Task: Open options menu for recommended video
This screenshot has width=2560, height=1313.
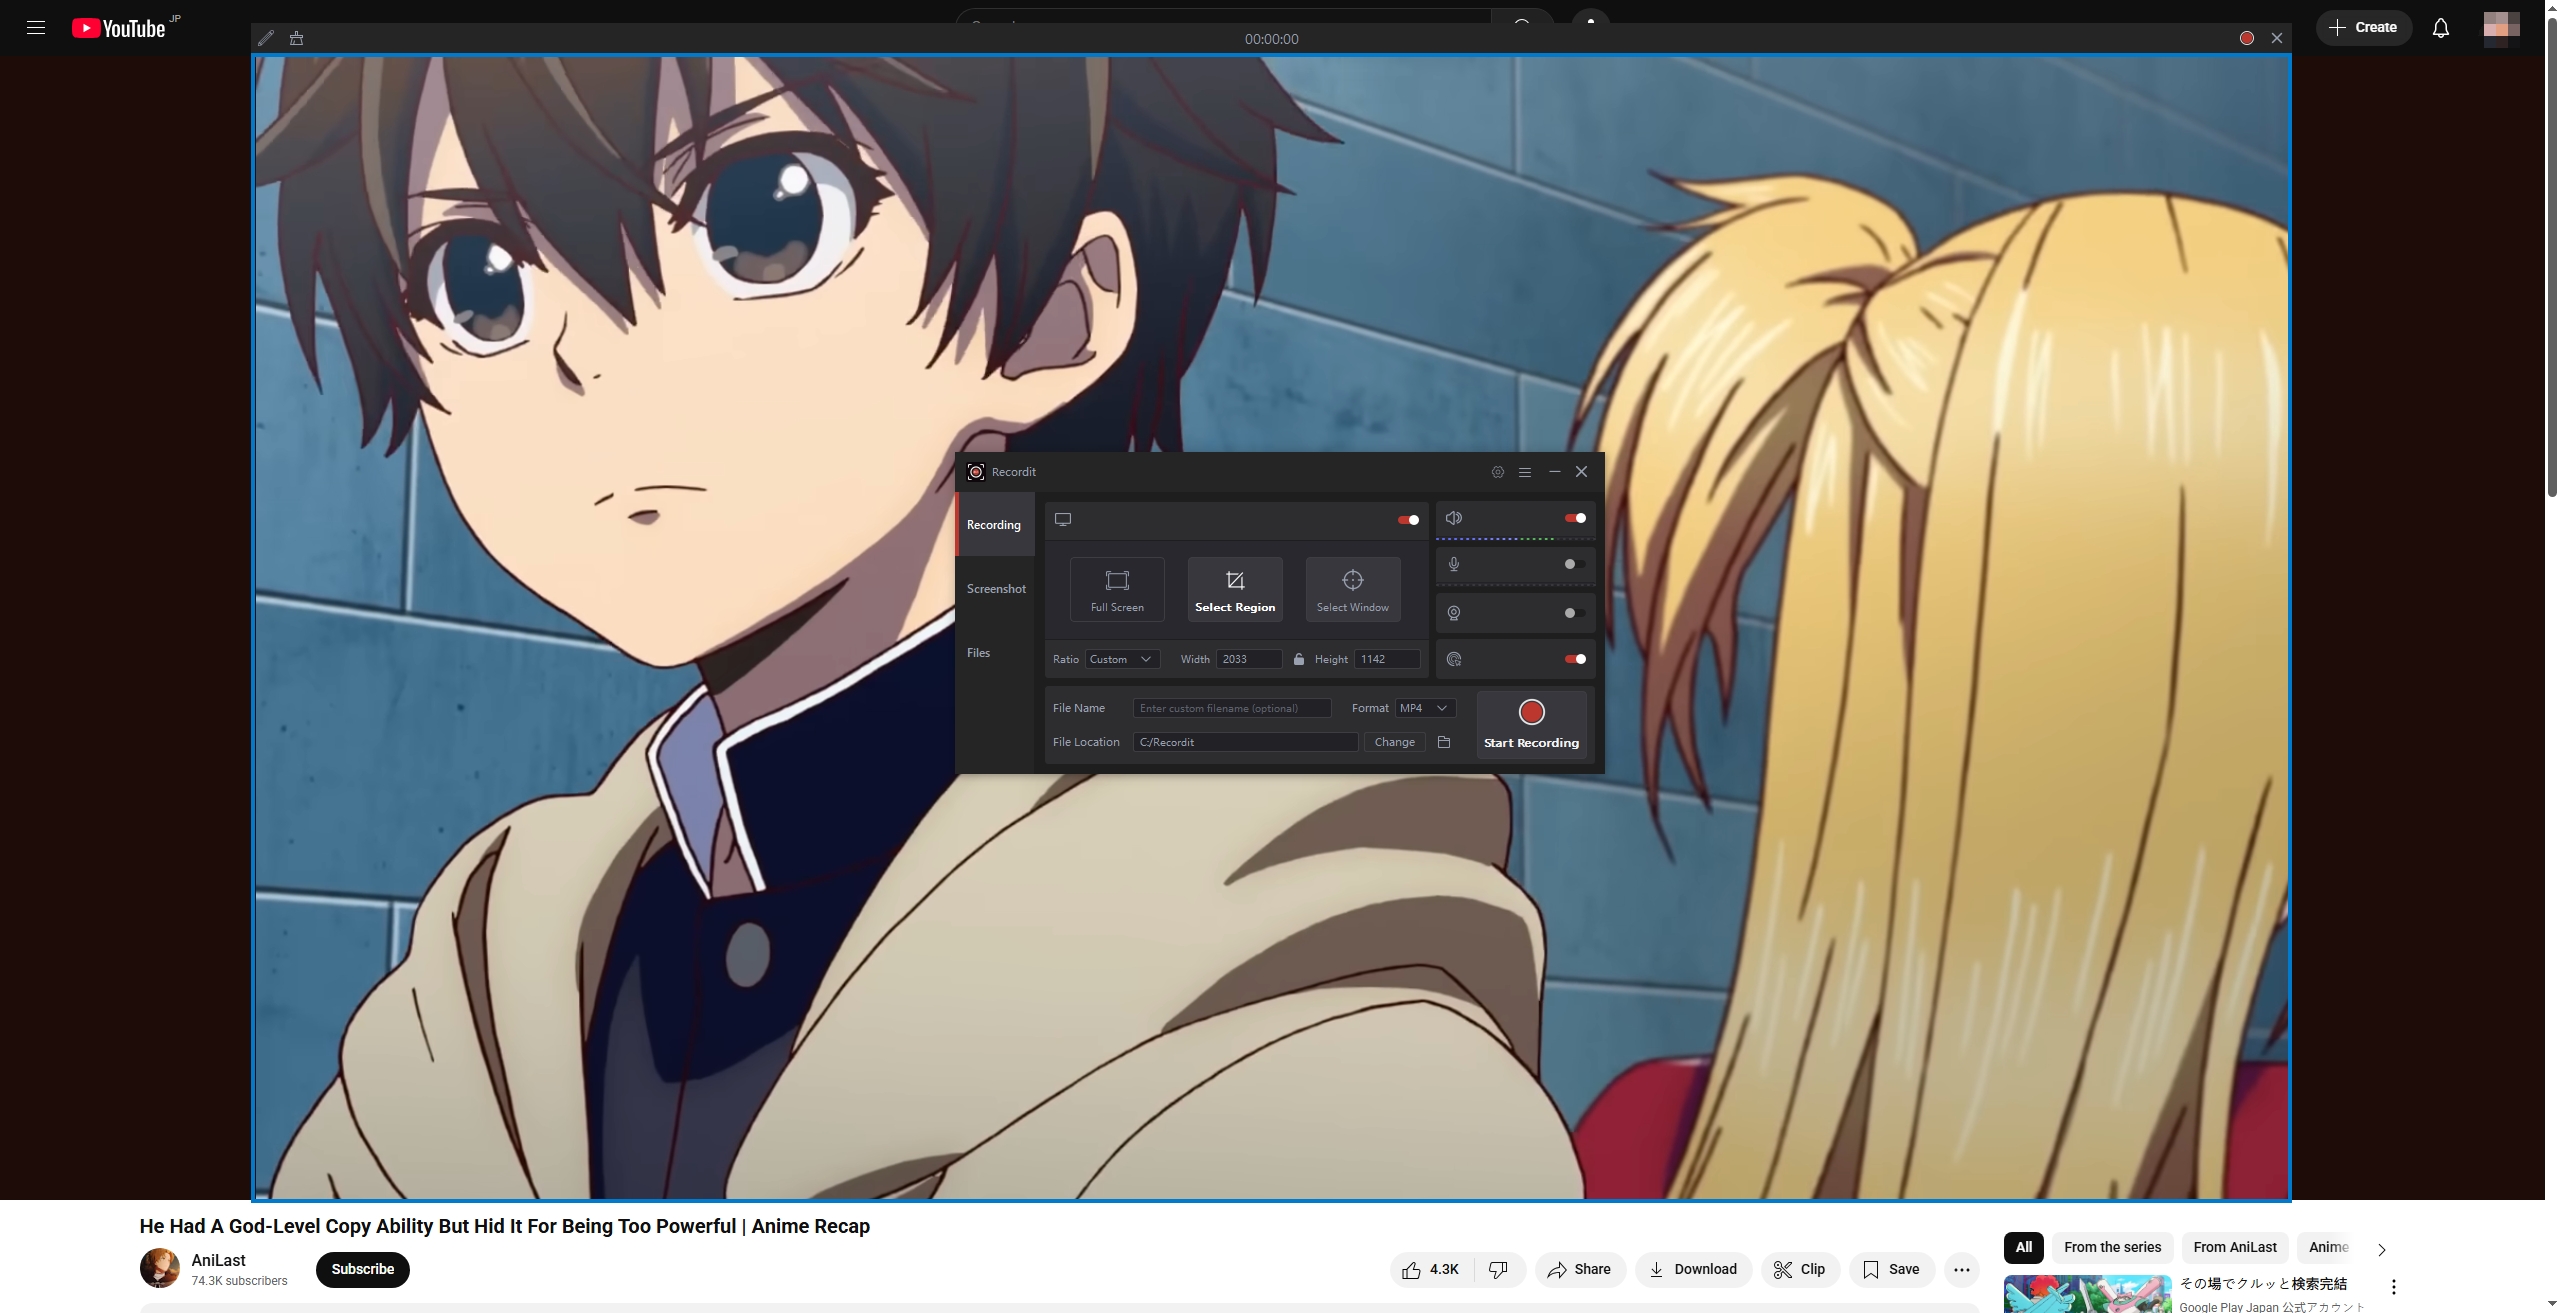Action: [2394, 1287]
